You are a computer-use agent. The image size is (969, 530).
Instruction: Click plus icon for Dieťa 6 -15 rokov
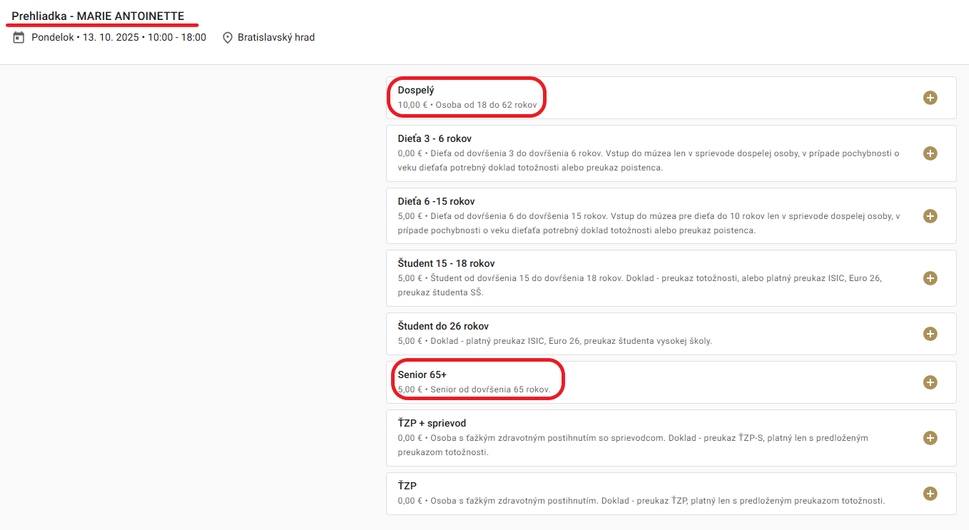pos(930,216)
